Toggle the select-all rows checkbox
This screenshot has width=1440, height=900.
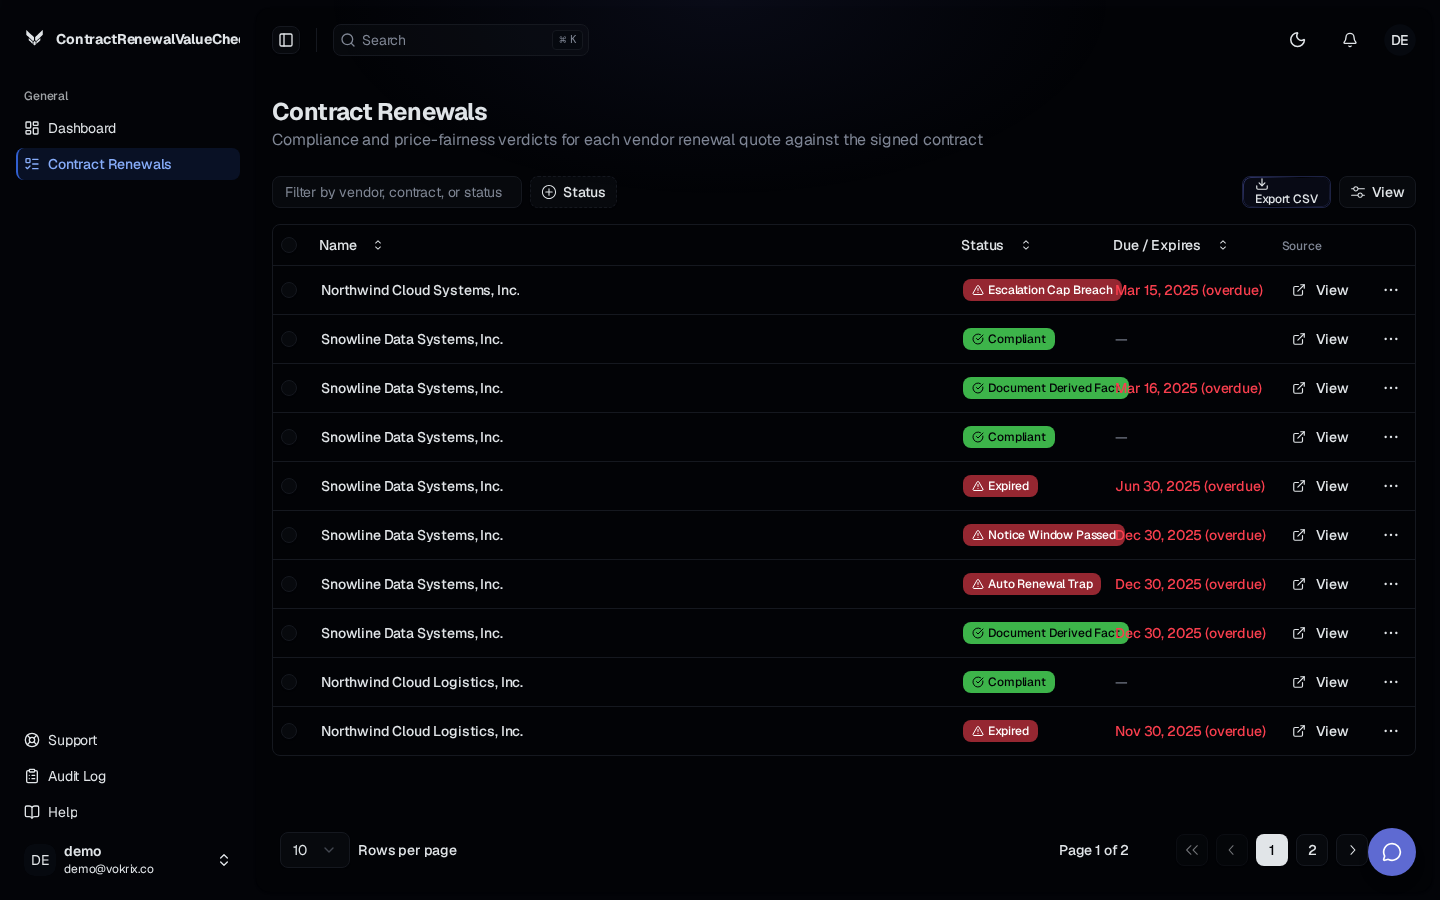click(x=289, y=245)
